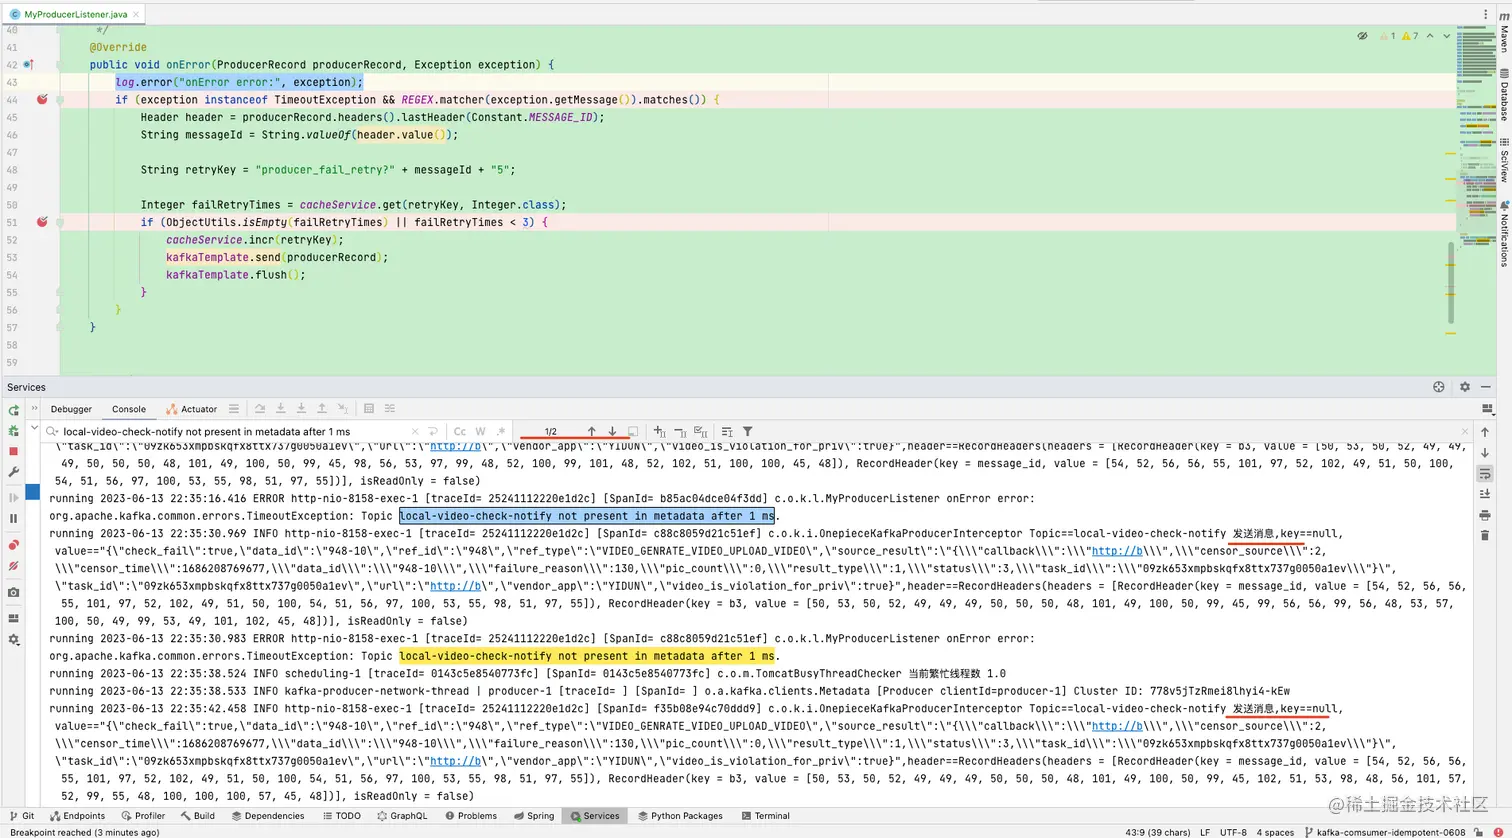Image resolution: width=1512 pixels, height=838 pixels.
Task: Open Services panel gear options
Action: point(1465,387)
